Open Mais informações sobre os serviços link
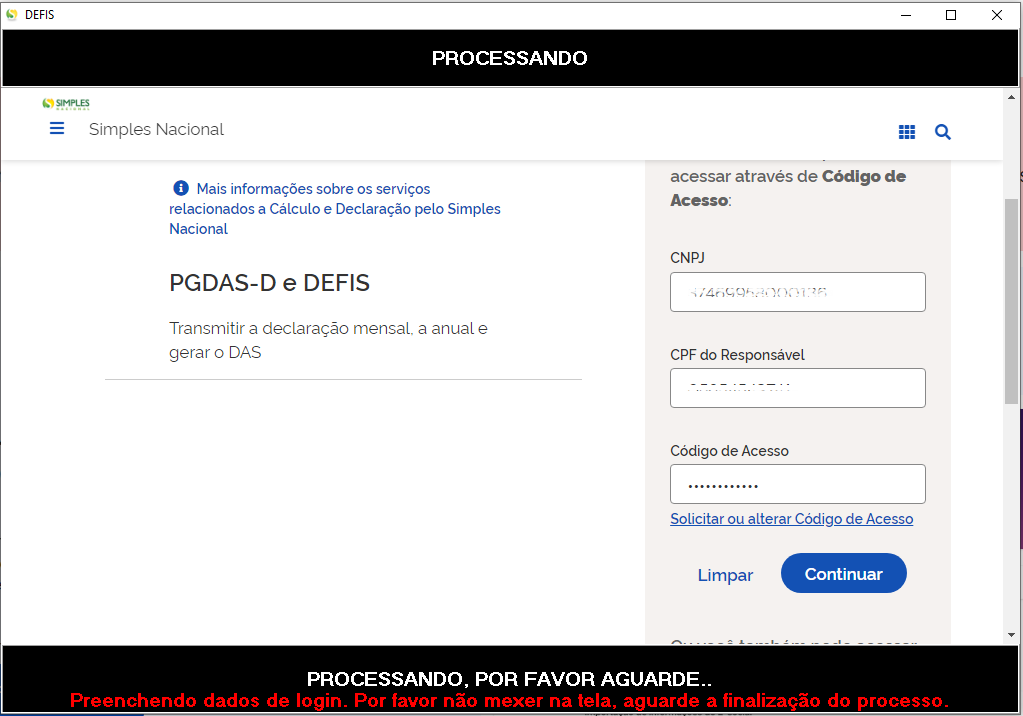Image resolution: width=1023 pixels, height=716 pixels. pos(335,209)
